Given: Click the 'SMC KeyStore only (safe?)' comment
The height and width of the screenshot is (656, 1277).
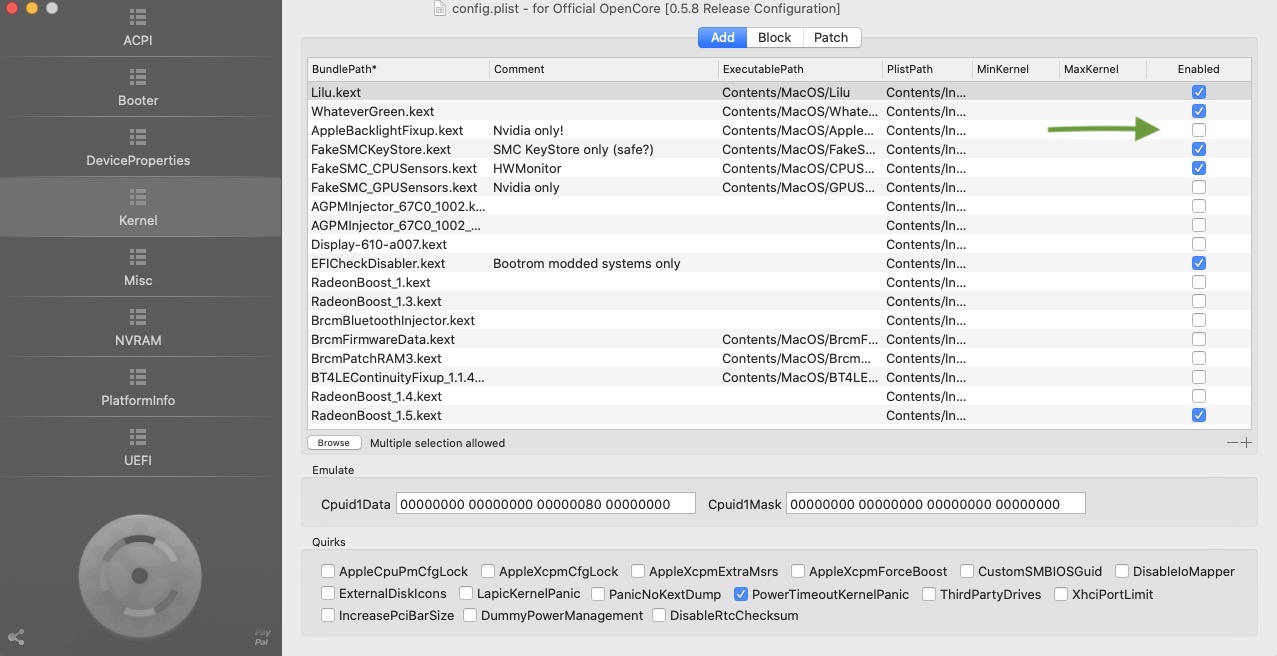Looking at the screenshot, I should pos(573,149).
